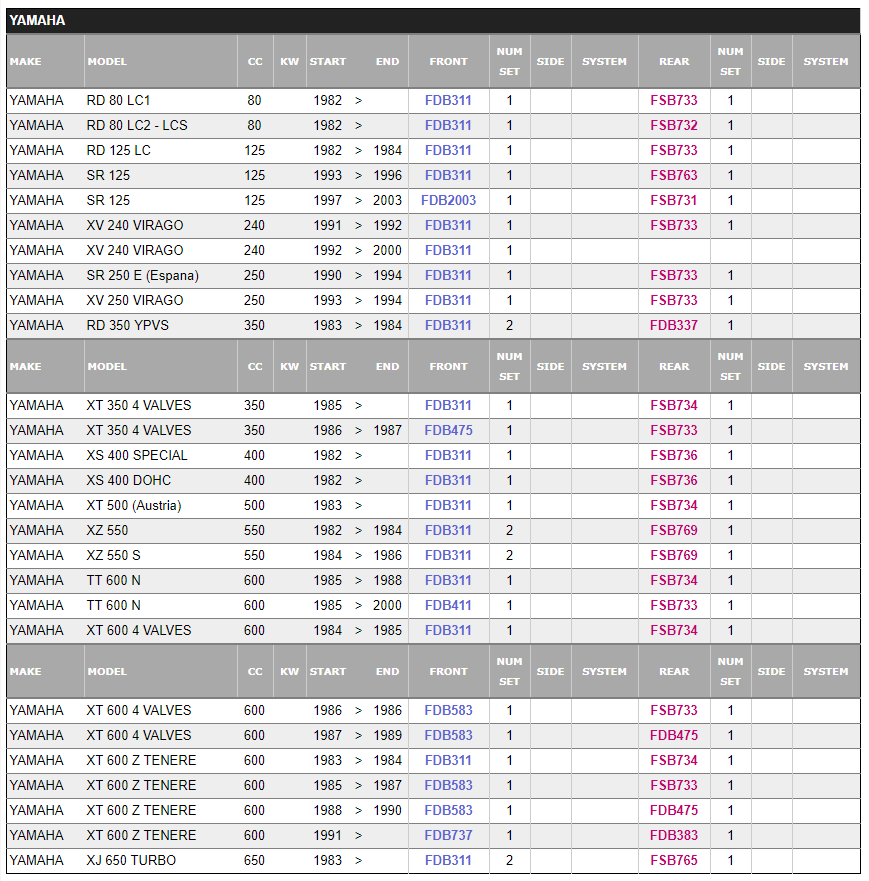The height and width of the screenshot is (881, 869).
Task: Click FDB475 rear link in 1988 XT 600 Z TENERE row
Action: (674, 810)
